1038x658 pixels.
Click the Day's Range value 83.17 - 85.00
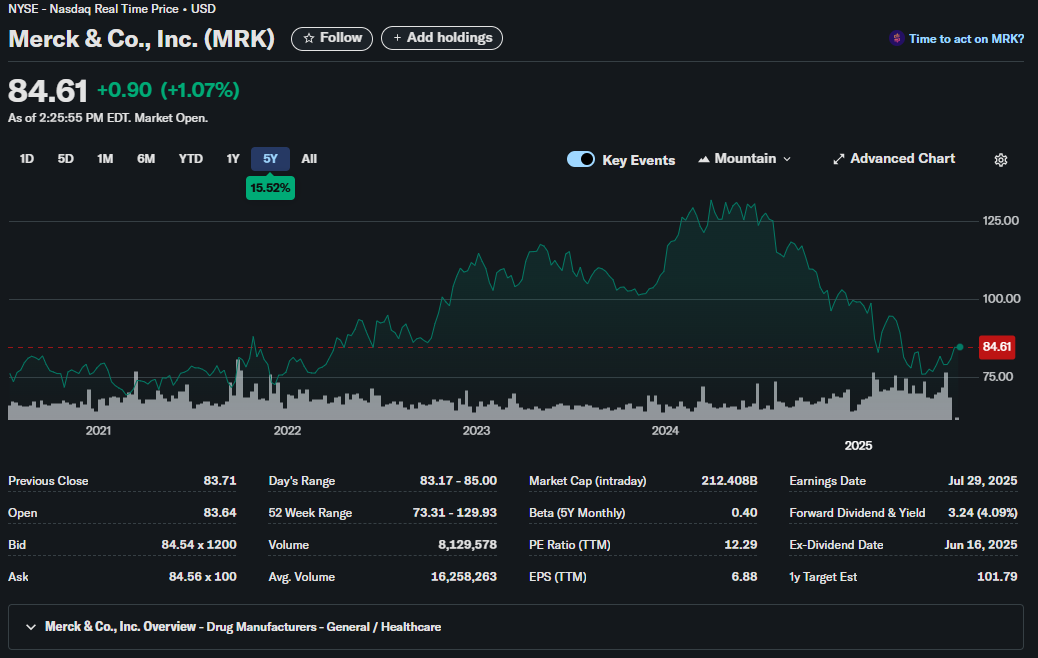click(458, 481)
